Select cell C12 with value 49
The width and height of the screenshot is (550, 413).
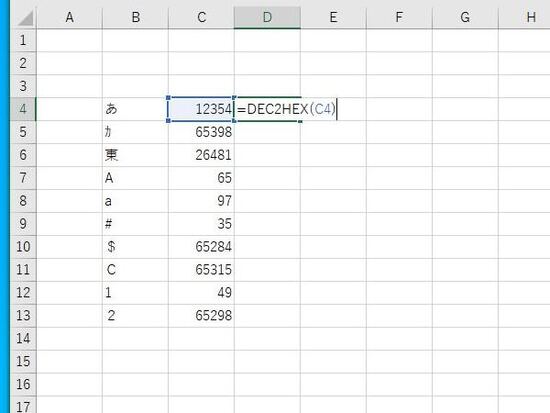[x=201, y=293]
